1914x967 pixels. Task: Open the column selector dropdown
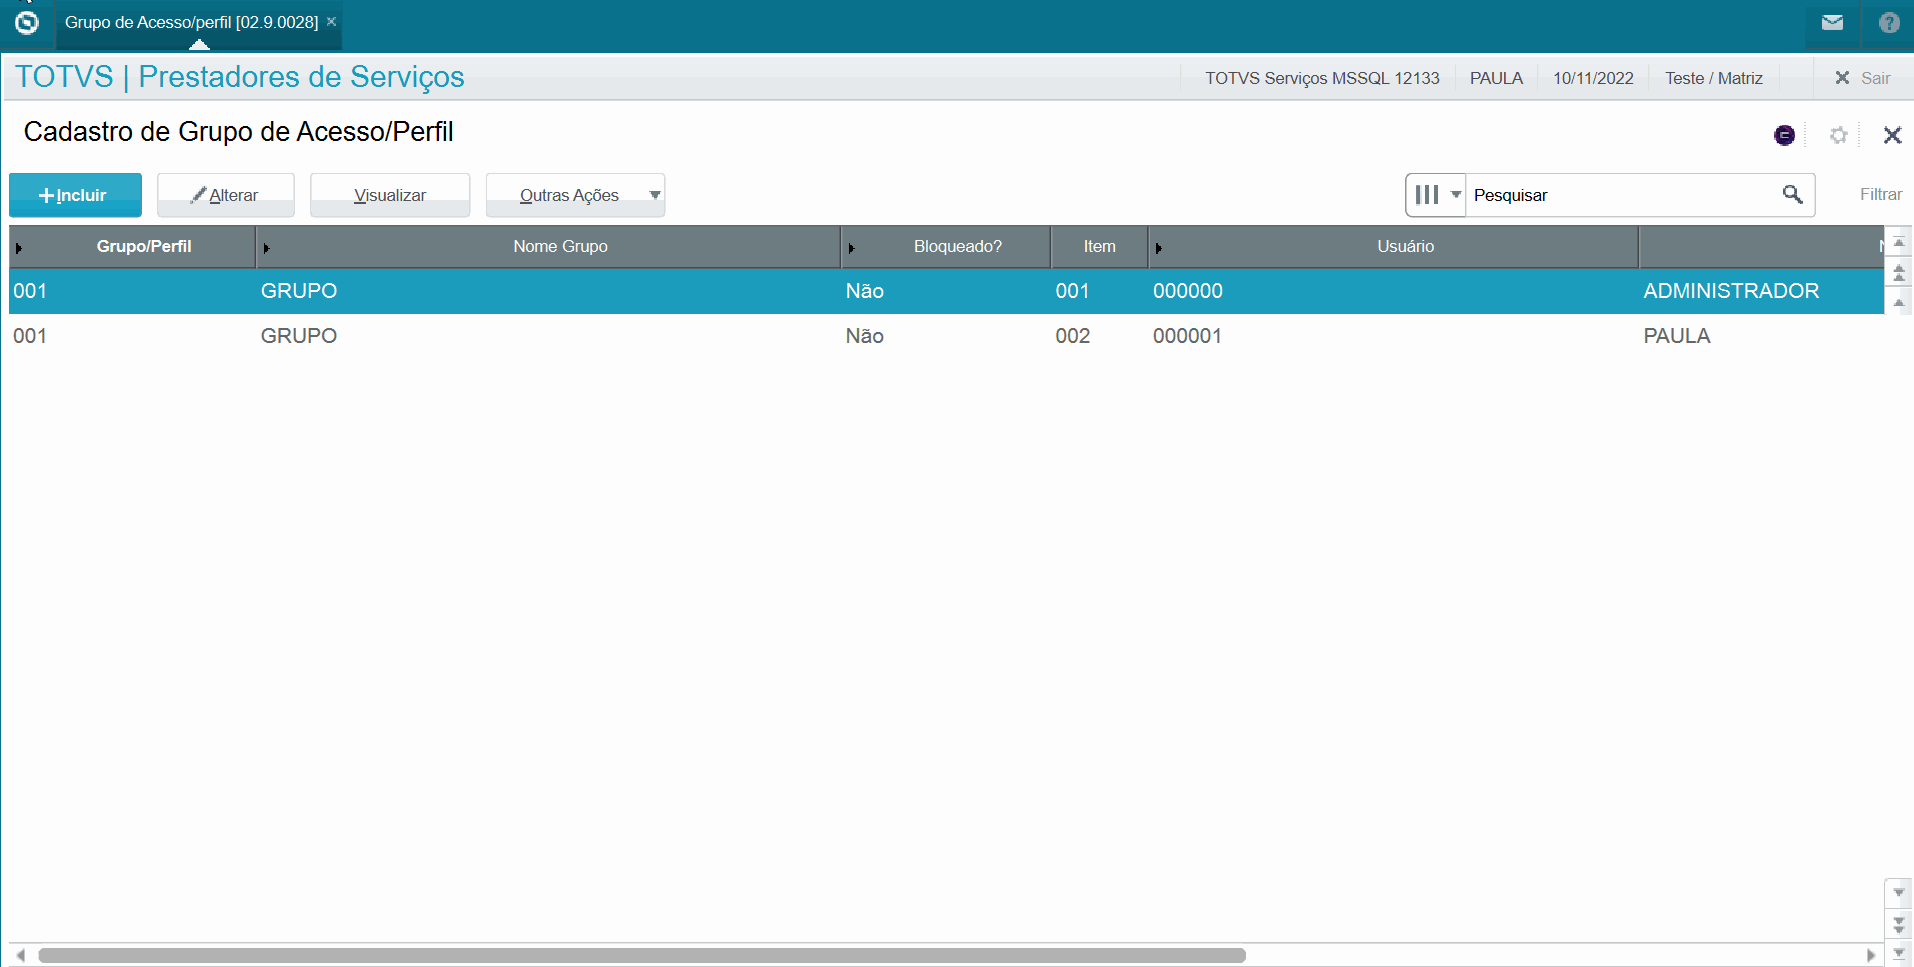1436,195
